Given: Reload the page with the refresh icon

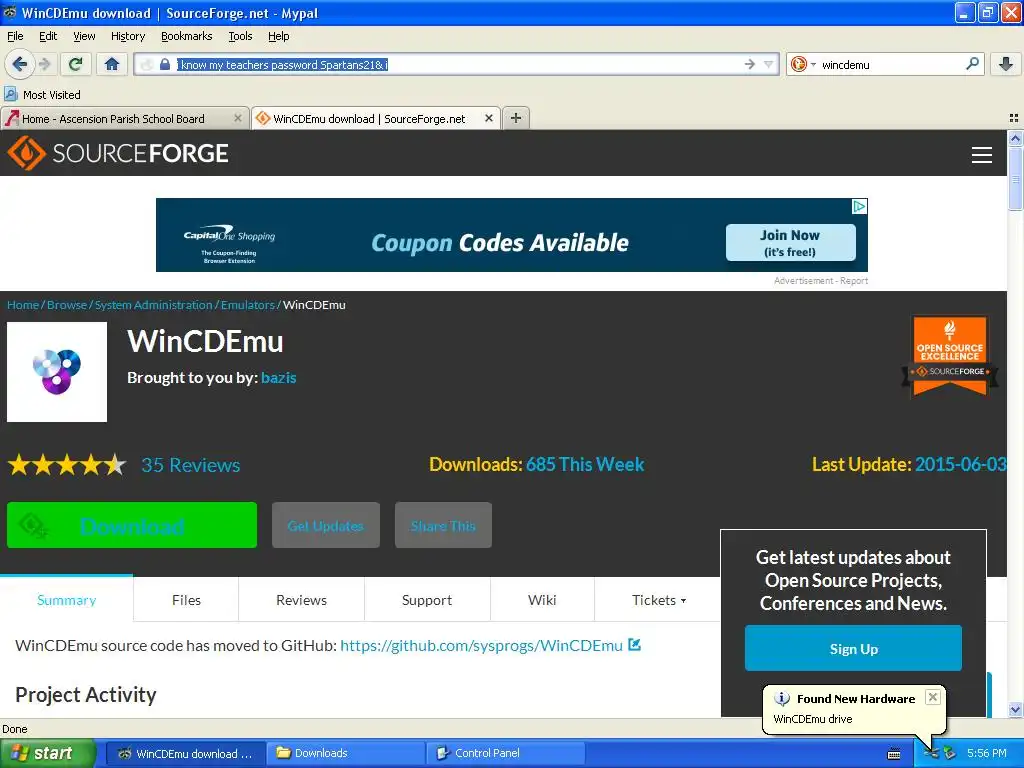Looking at the screenshot, I should tap(75, 64).
